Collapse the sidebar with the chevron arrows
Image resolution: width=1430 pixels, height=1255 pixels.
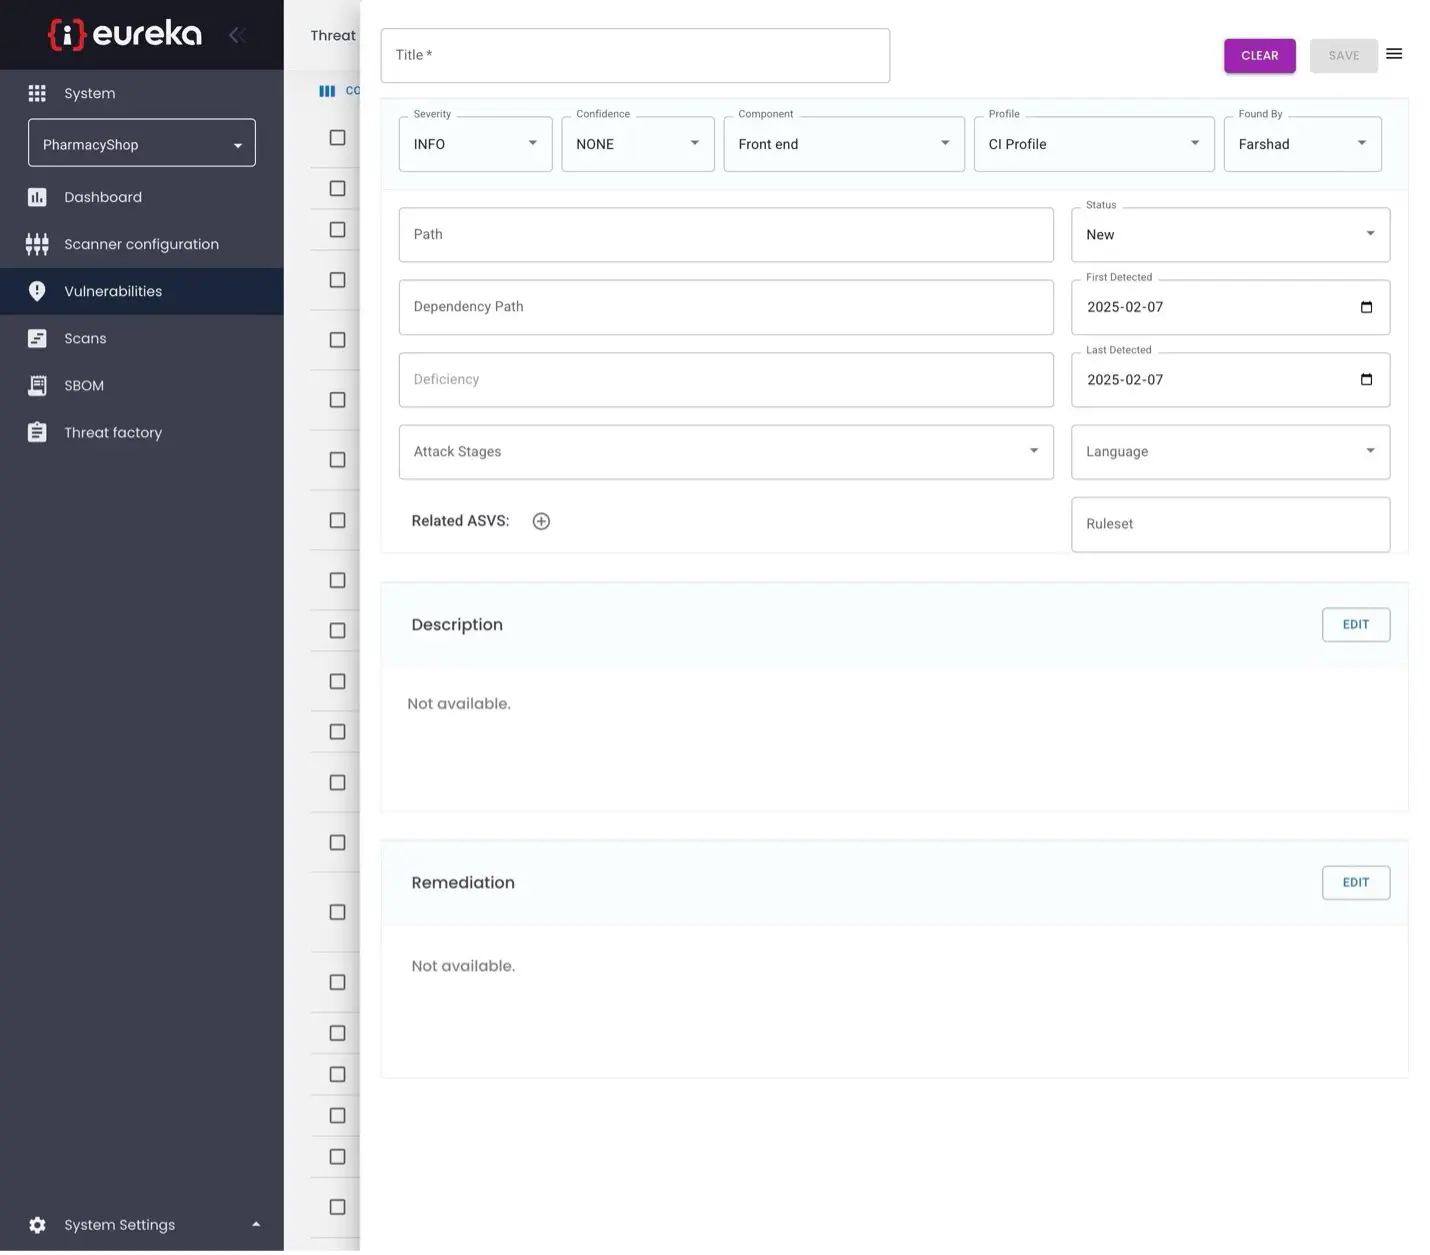click(x=237, y=34)
